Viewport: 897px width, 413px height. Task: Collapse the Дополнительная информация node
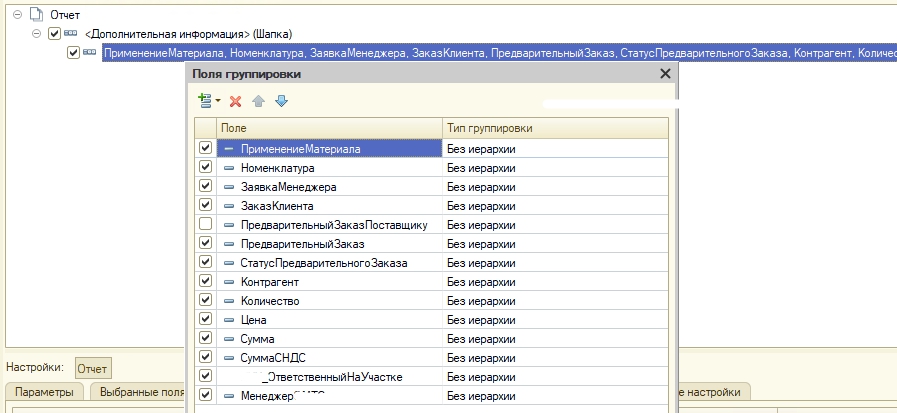pyautogui.click(x=37, y=34)
